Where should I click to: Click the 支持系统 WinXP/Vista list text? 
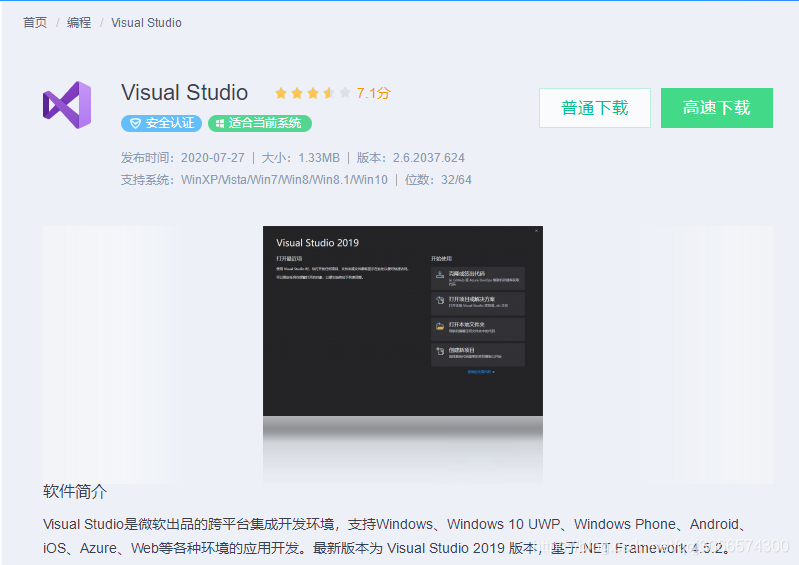[254, 180]
